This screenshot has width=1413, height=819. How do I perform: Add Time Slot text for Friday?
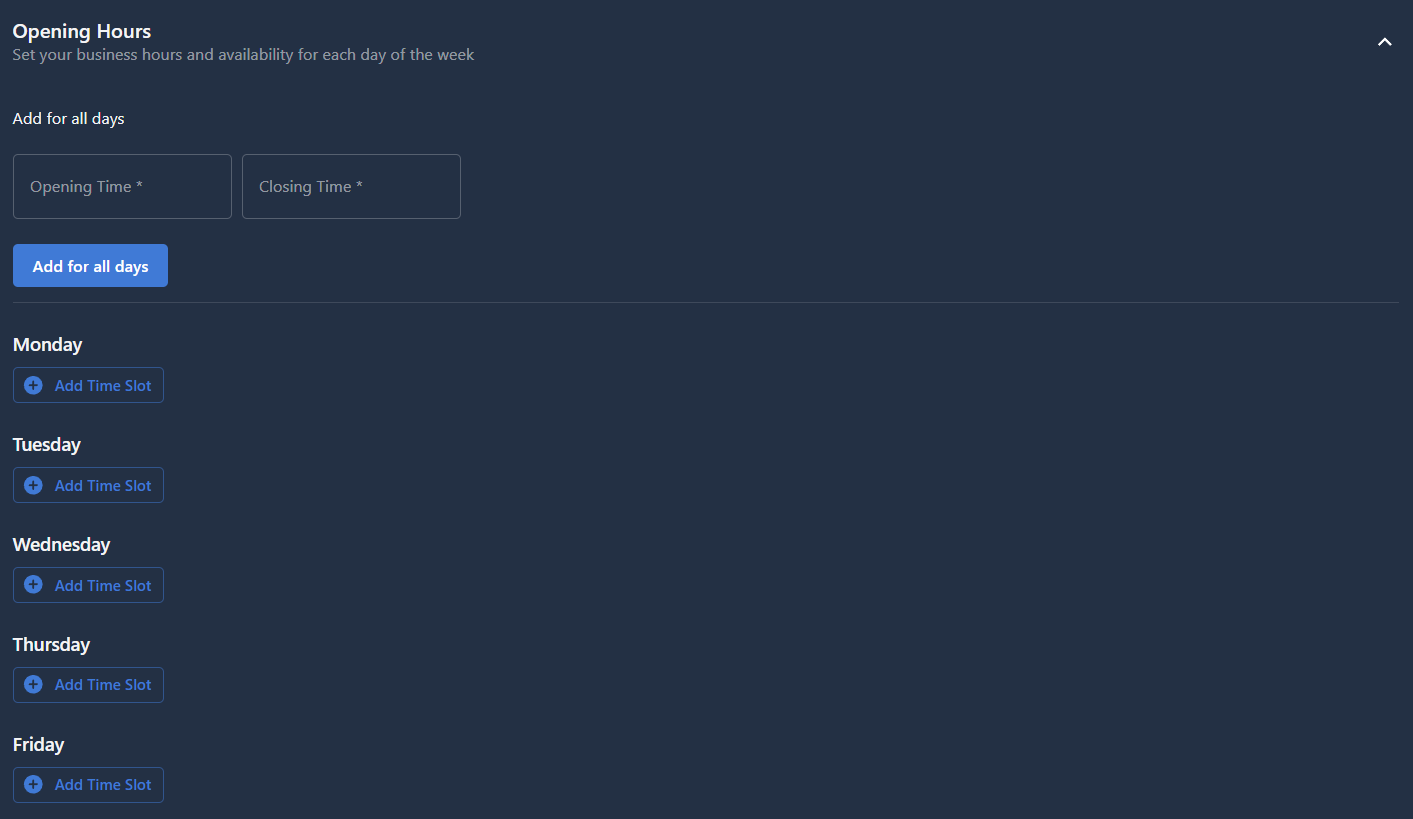pos(103,785)
